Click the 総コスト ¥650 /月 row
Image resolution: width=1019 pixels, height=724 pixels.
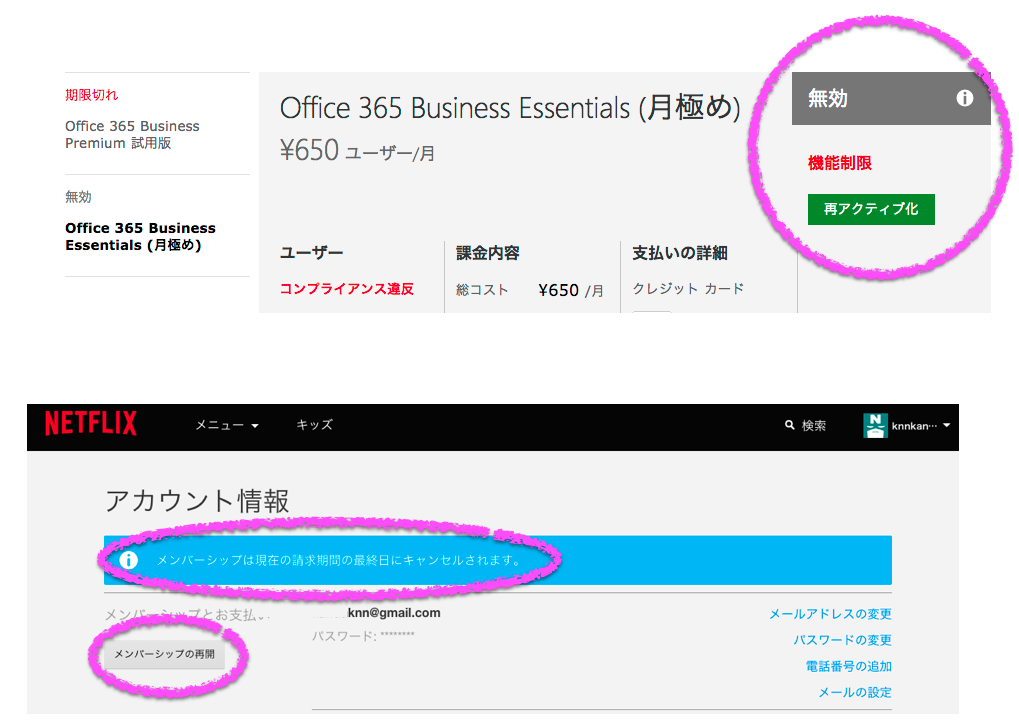tap(530, 290)
